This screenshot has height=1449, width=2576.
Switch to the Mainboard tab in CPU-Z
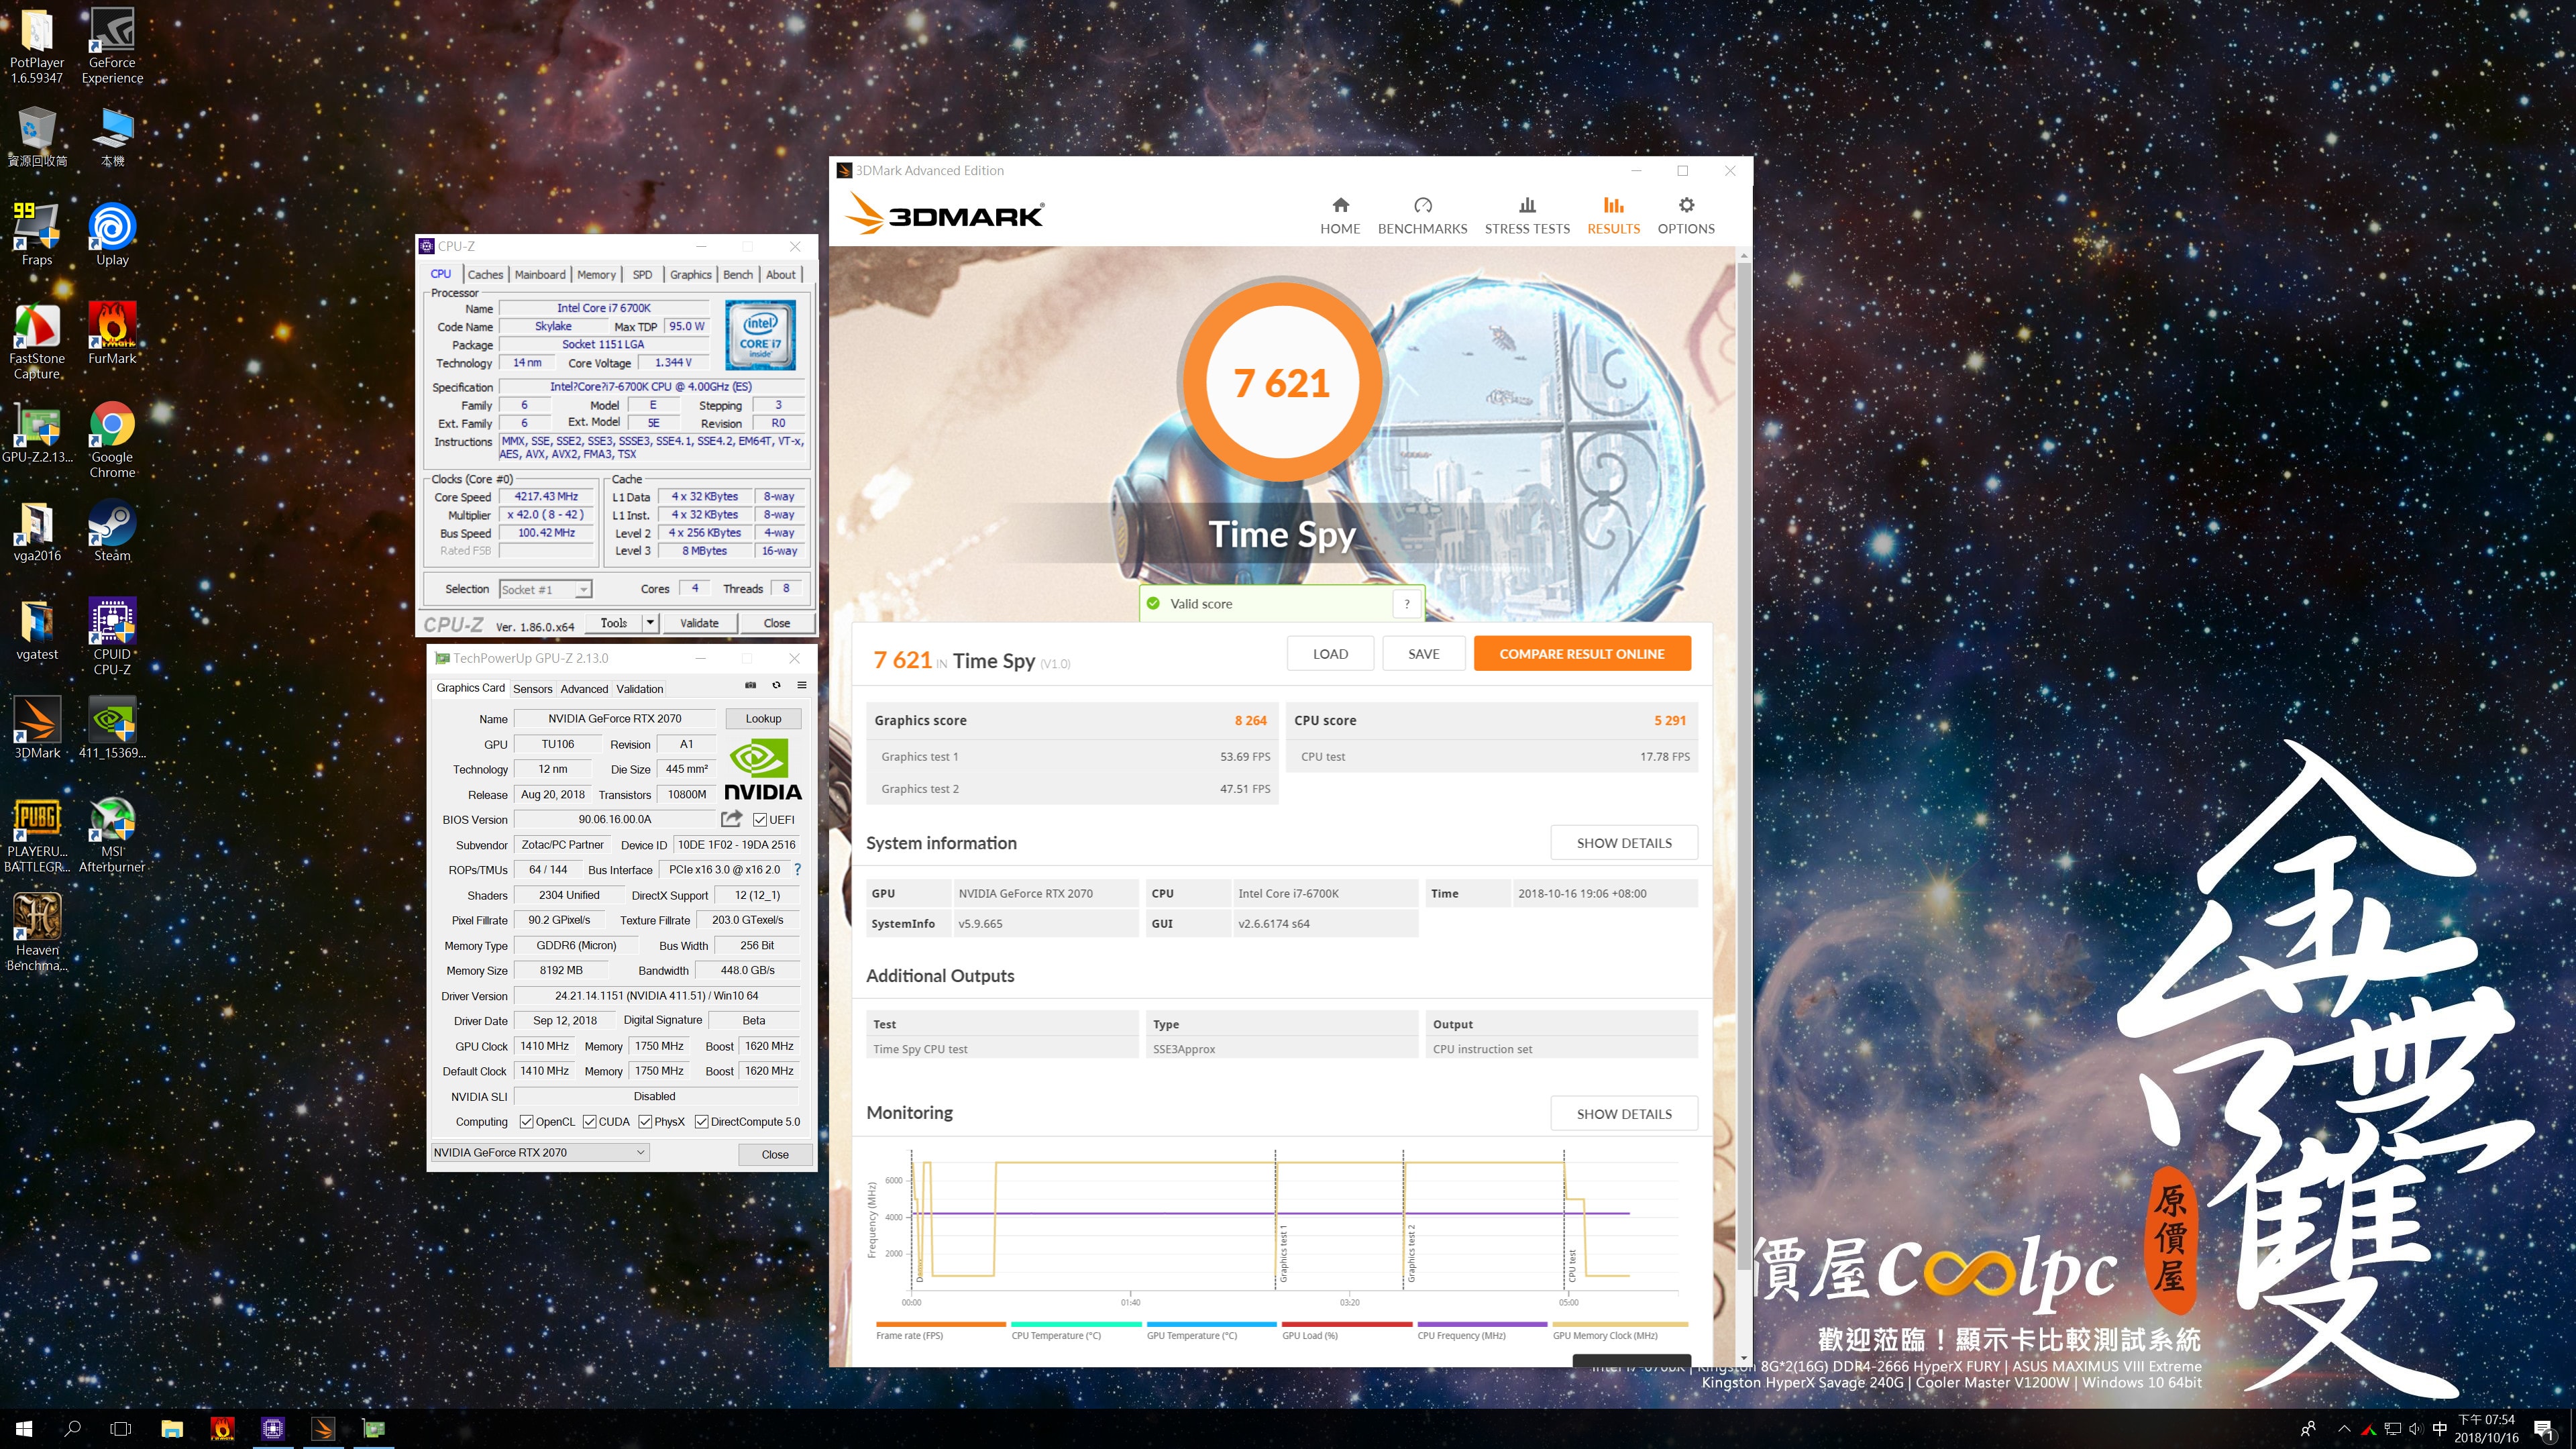pyautogui.click(x=540, y=274)
